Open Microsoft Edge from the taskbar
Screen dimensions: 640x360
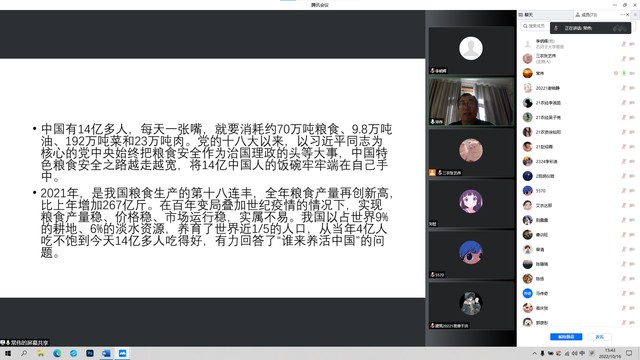(x=57, y=353)
